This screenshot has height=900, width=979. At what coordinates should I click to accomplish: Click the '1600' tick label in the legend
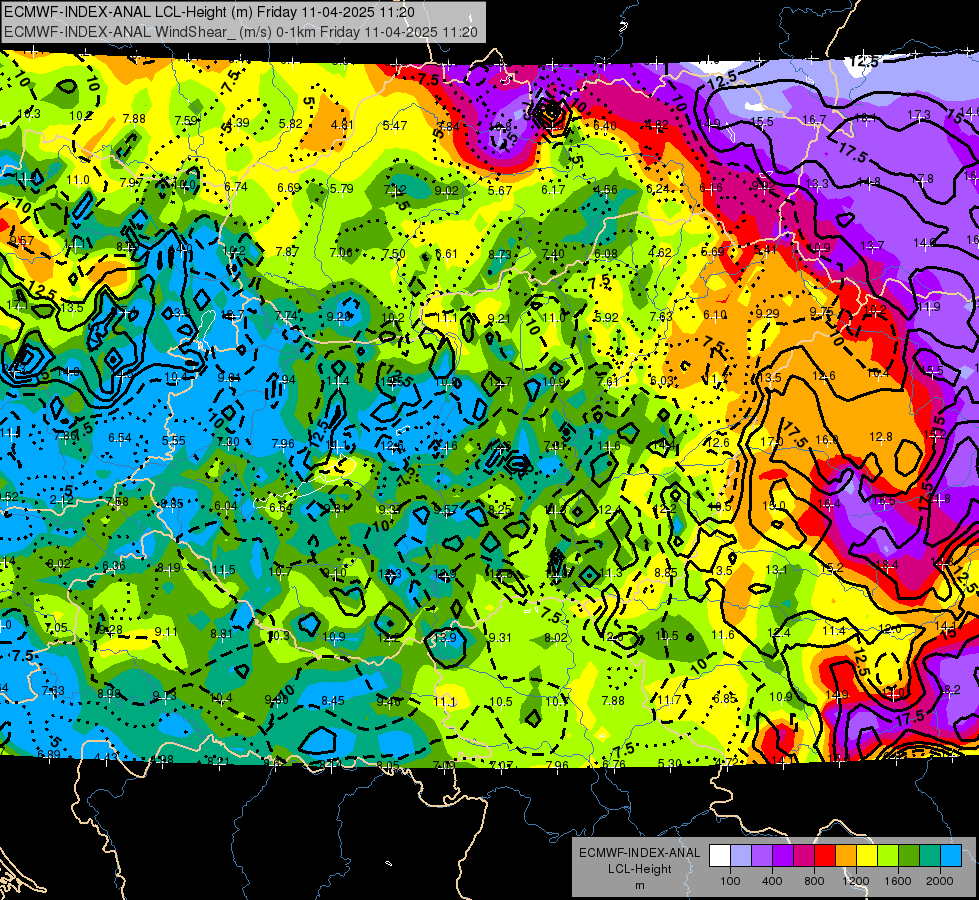point(898,881)
